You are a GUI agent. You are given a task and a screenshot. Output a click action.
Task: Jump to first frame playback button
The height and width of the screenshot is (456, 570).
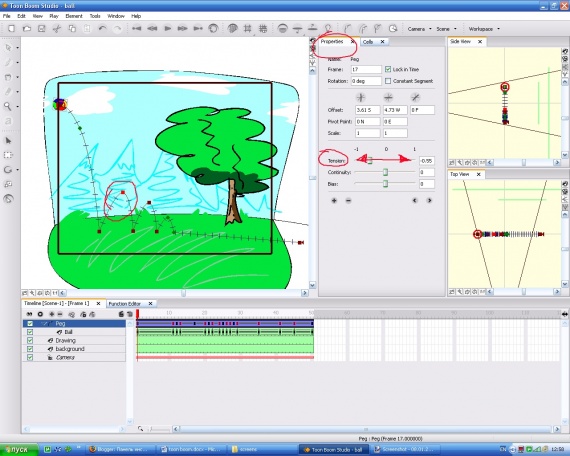coord(137,28)
